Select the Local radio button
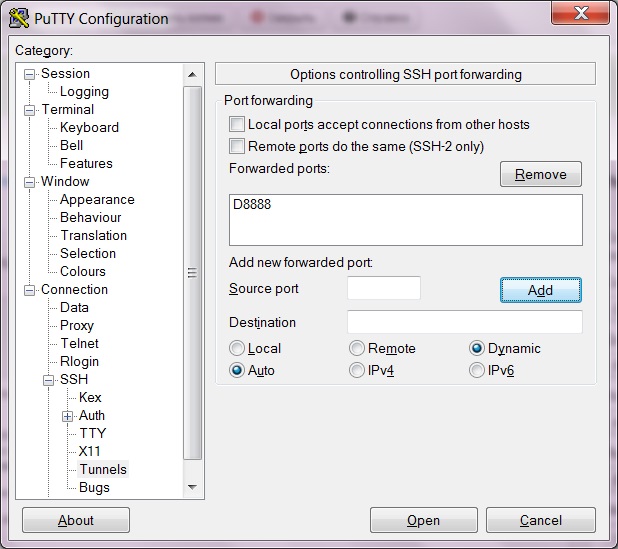The image size is (618, 549). pos(237,348)
